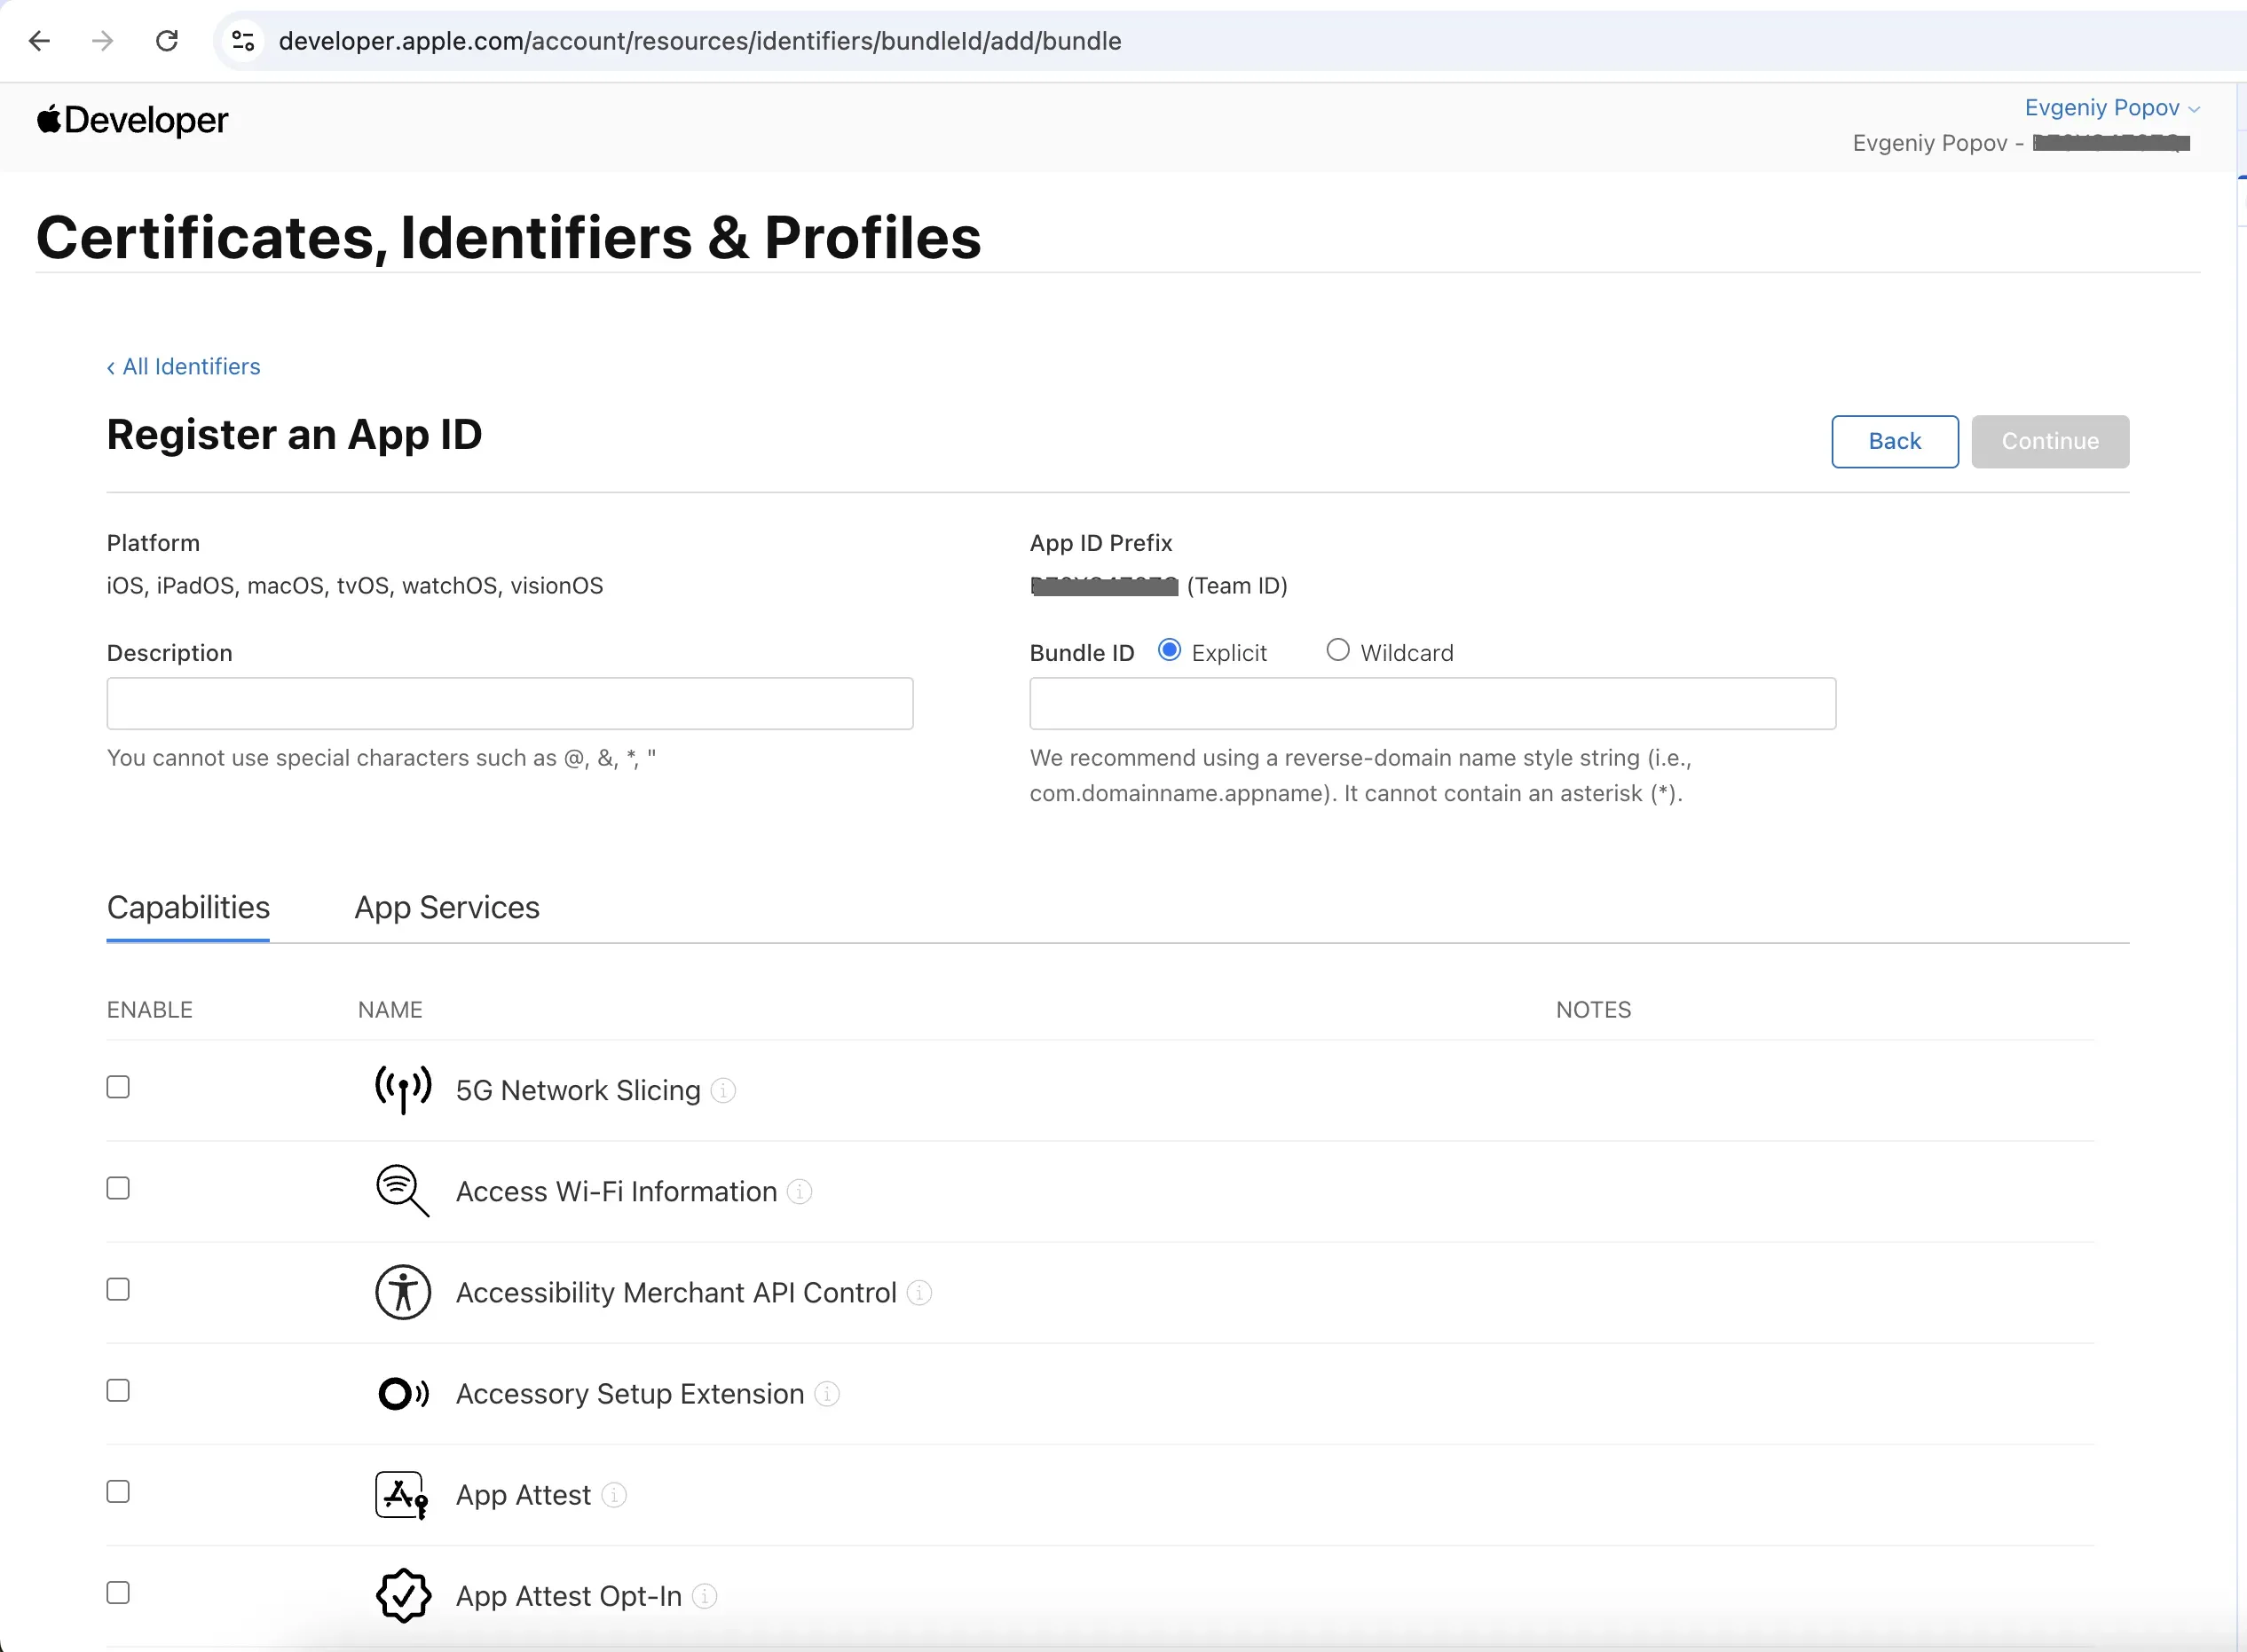Enable App Attest checkbox
This screenshot has width=2247, height=1652.
[118, 1491]
